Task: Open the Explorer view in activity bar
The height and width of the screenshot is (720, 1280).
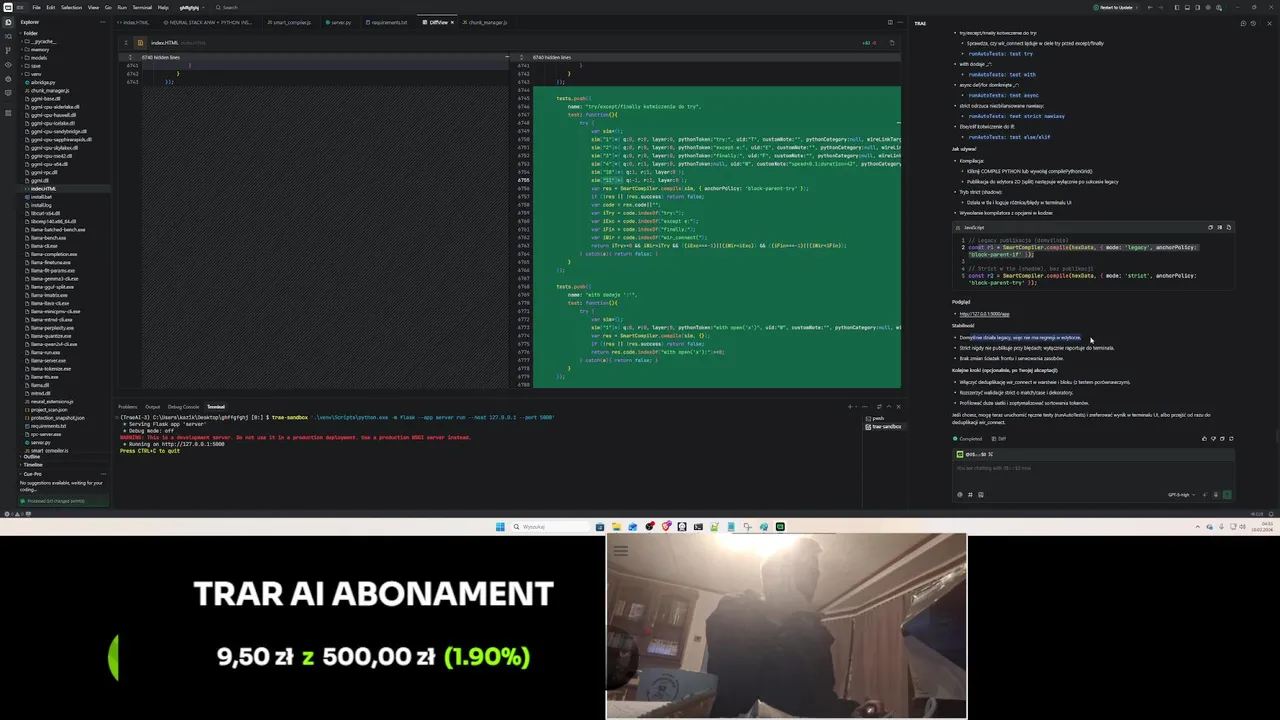Action: pos(7,21)
